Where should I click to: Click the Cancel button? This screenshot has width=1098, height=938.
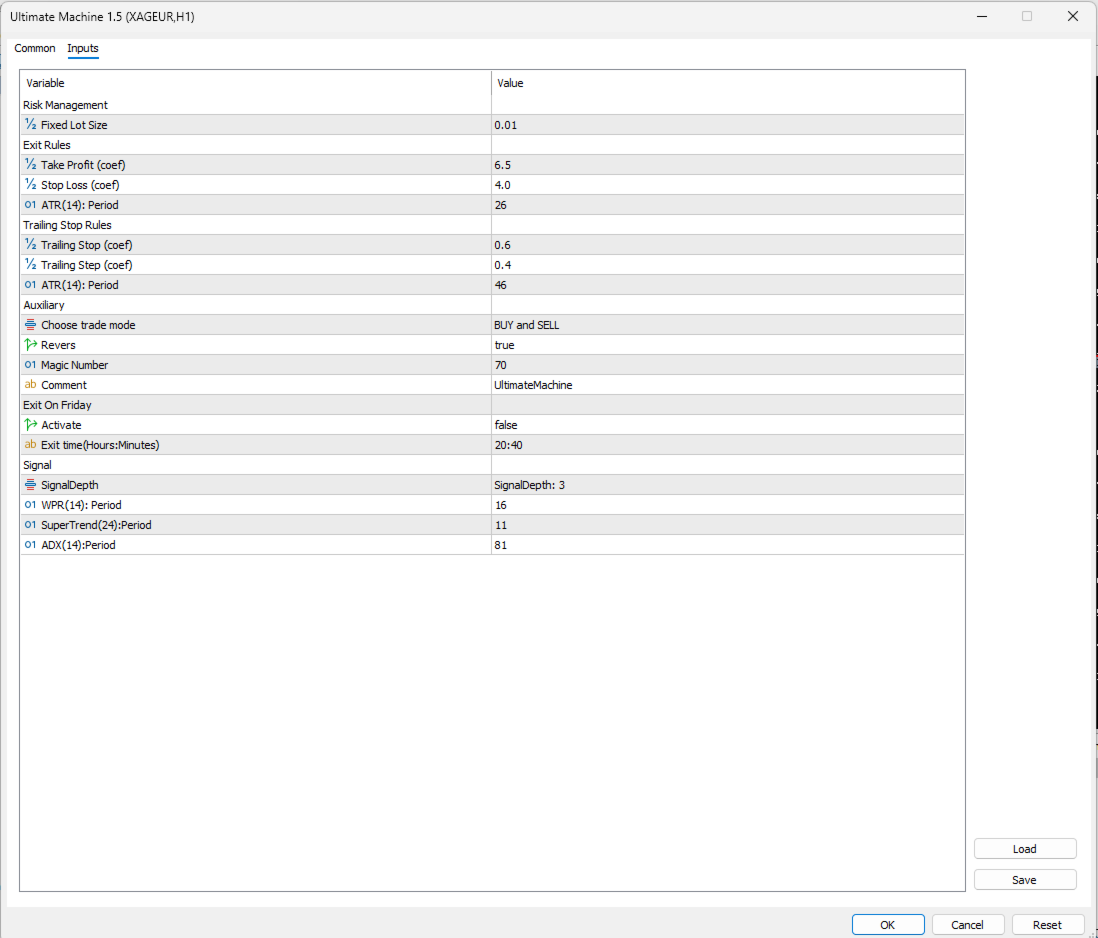[x=967, y=925]
